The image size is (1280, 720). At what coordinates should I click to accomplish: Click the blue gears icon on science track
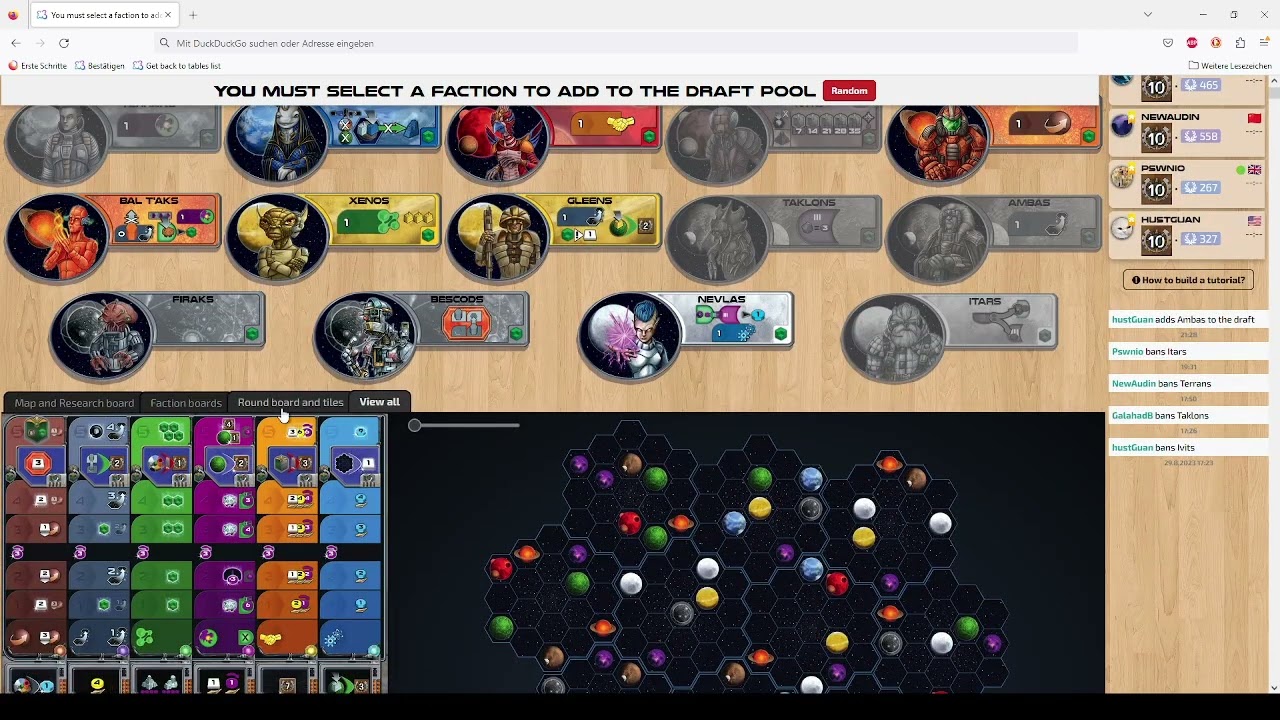[x=334, y=638]
